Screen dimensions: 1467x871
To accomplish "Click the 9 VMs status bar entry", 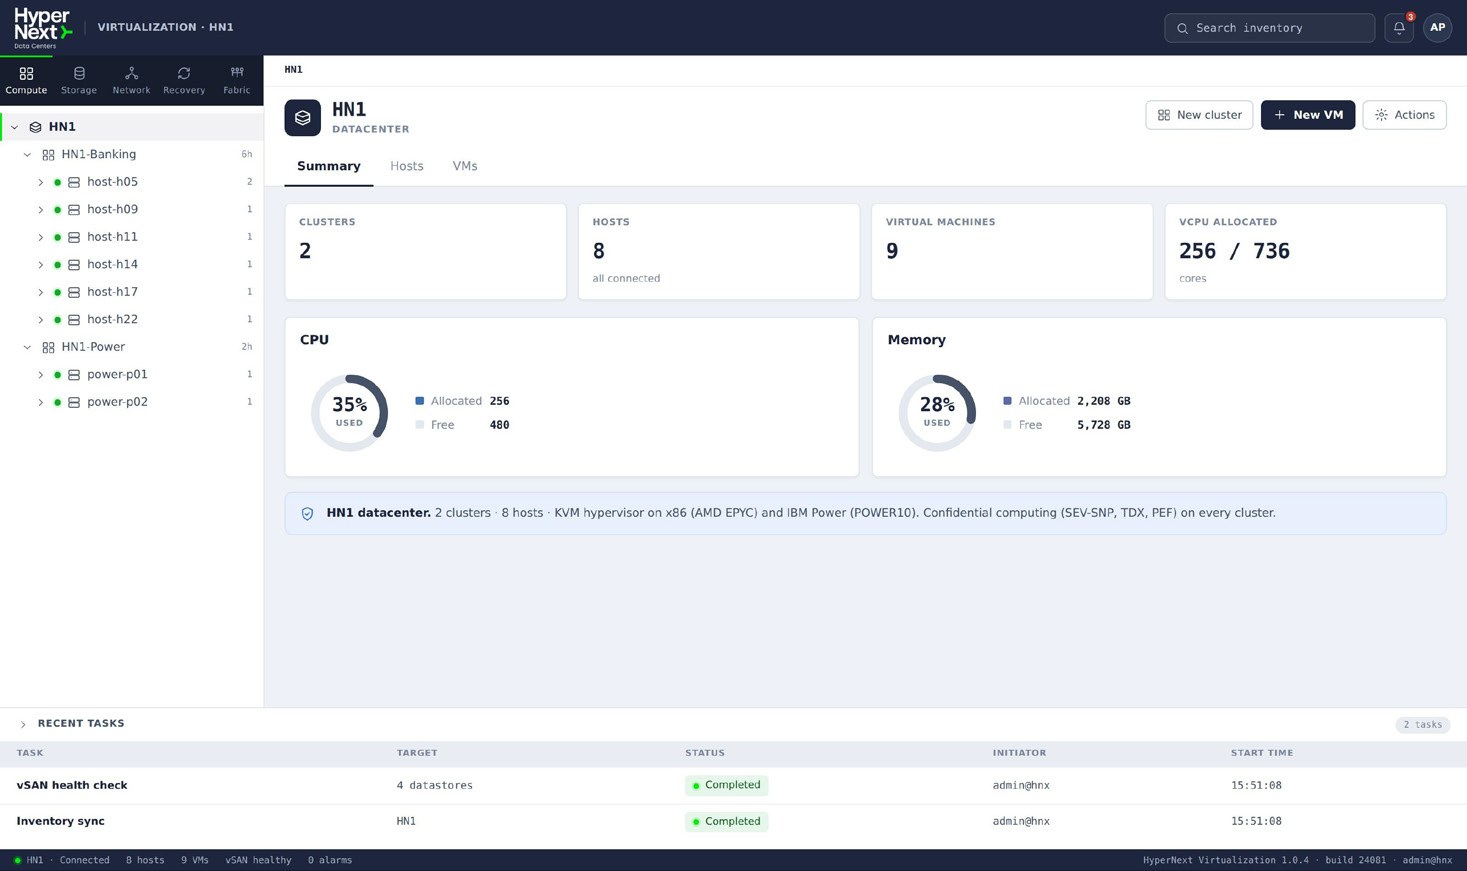I will [x=195, y=861].
